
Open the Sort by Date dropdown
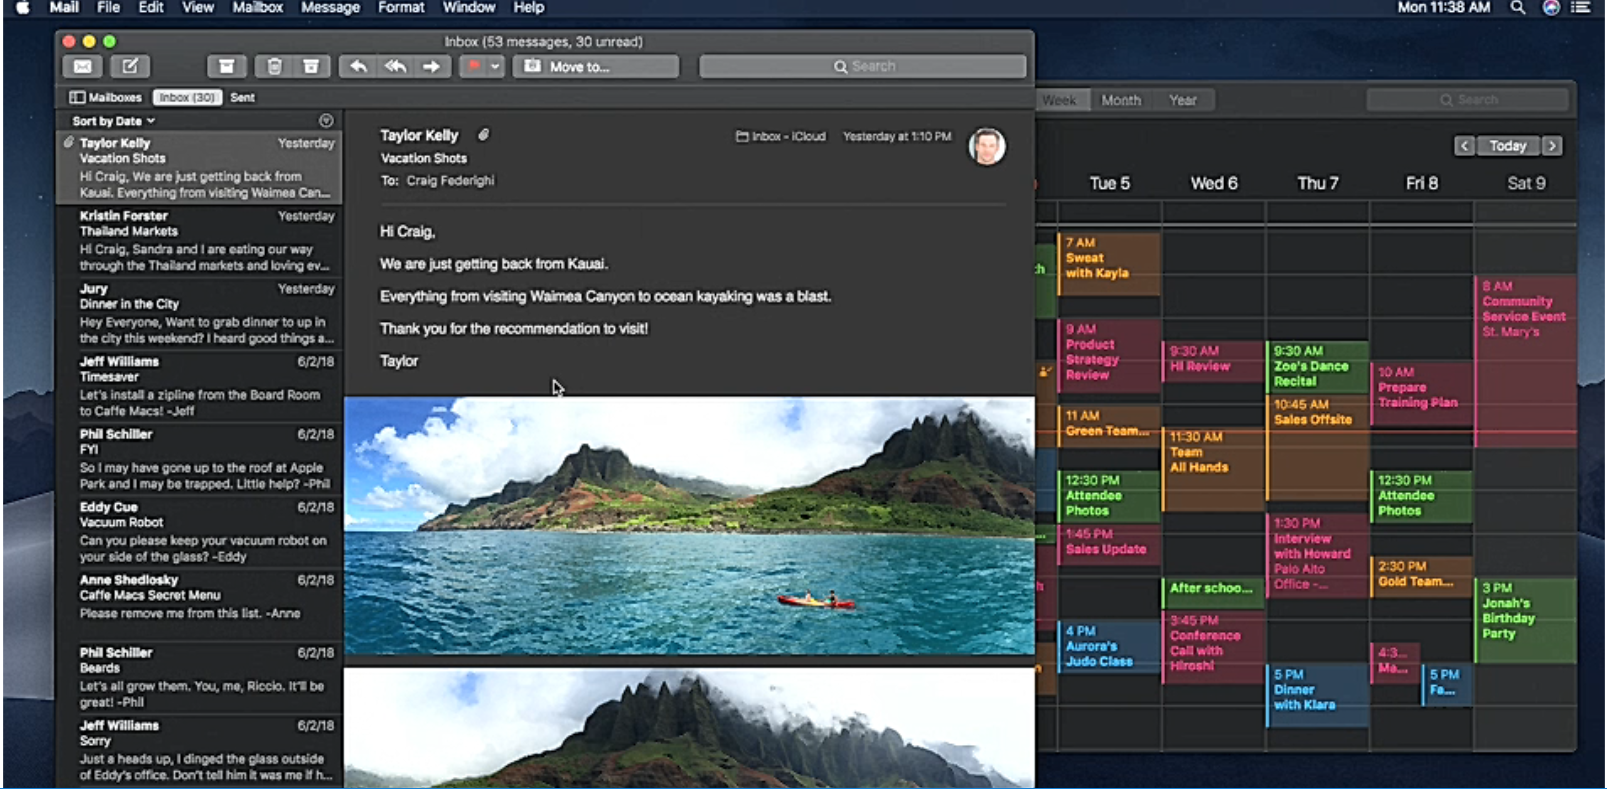pyautogui.click(x=113, y=121)
